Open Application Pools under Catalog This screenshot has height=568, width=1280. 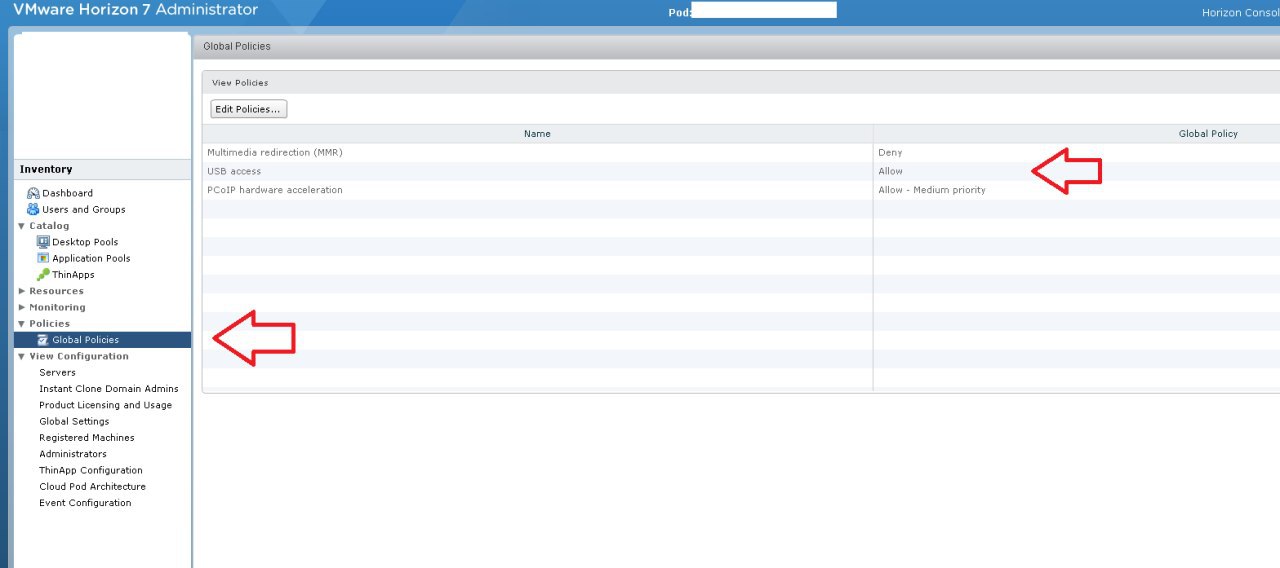pyautogui.click(x=91, y=258)
